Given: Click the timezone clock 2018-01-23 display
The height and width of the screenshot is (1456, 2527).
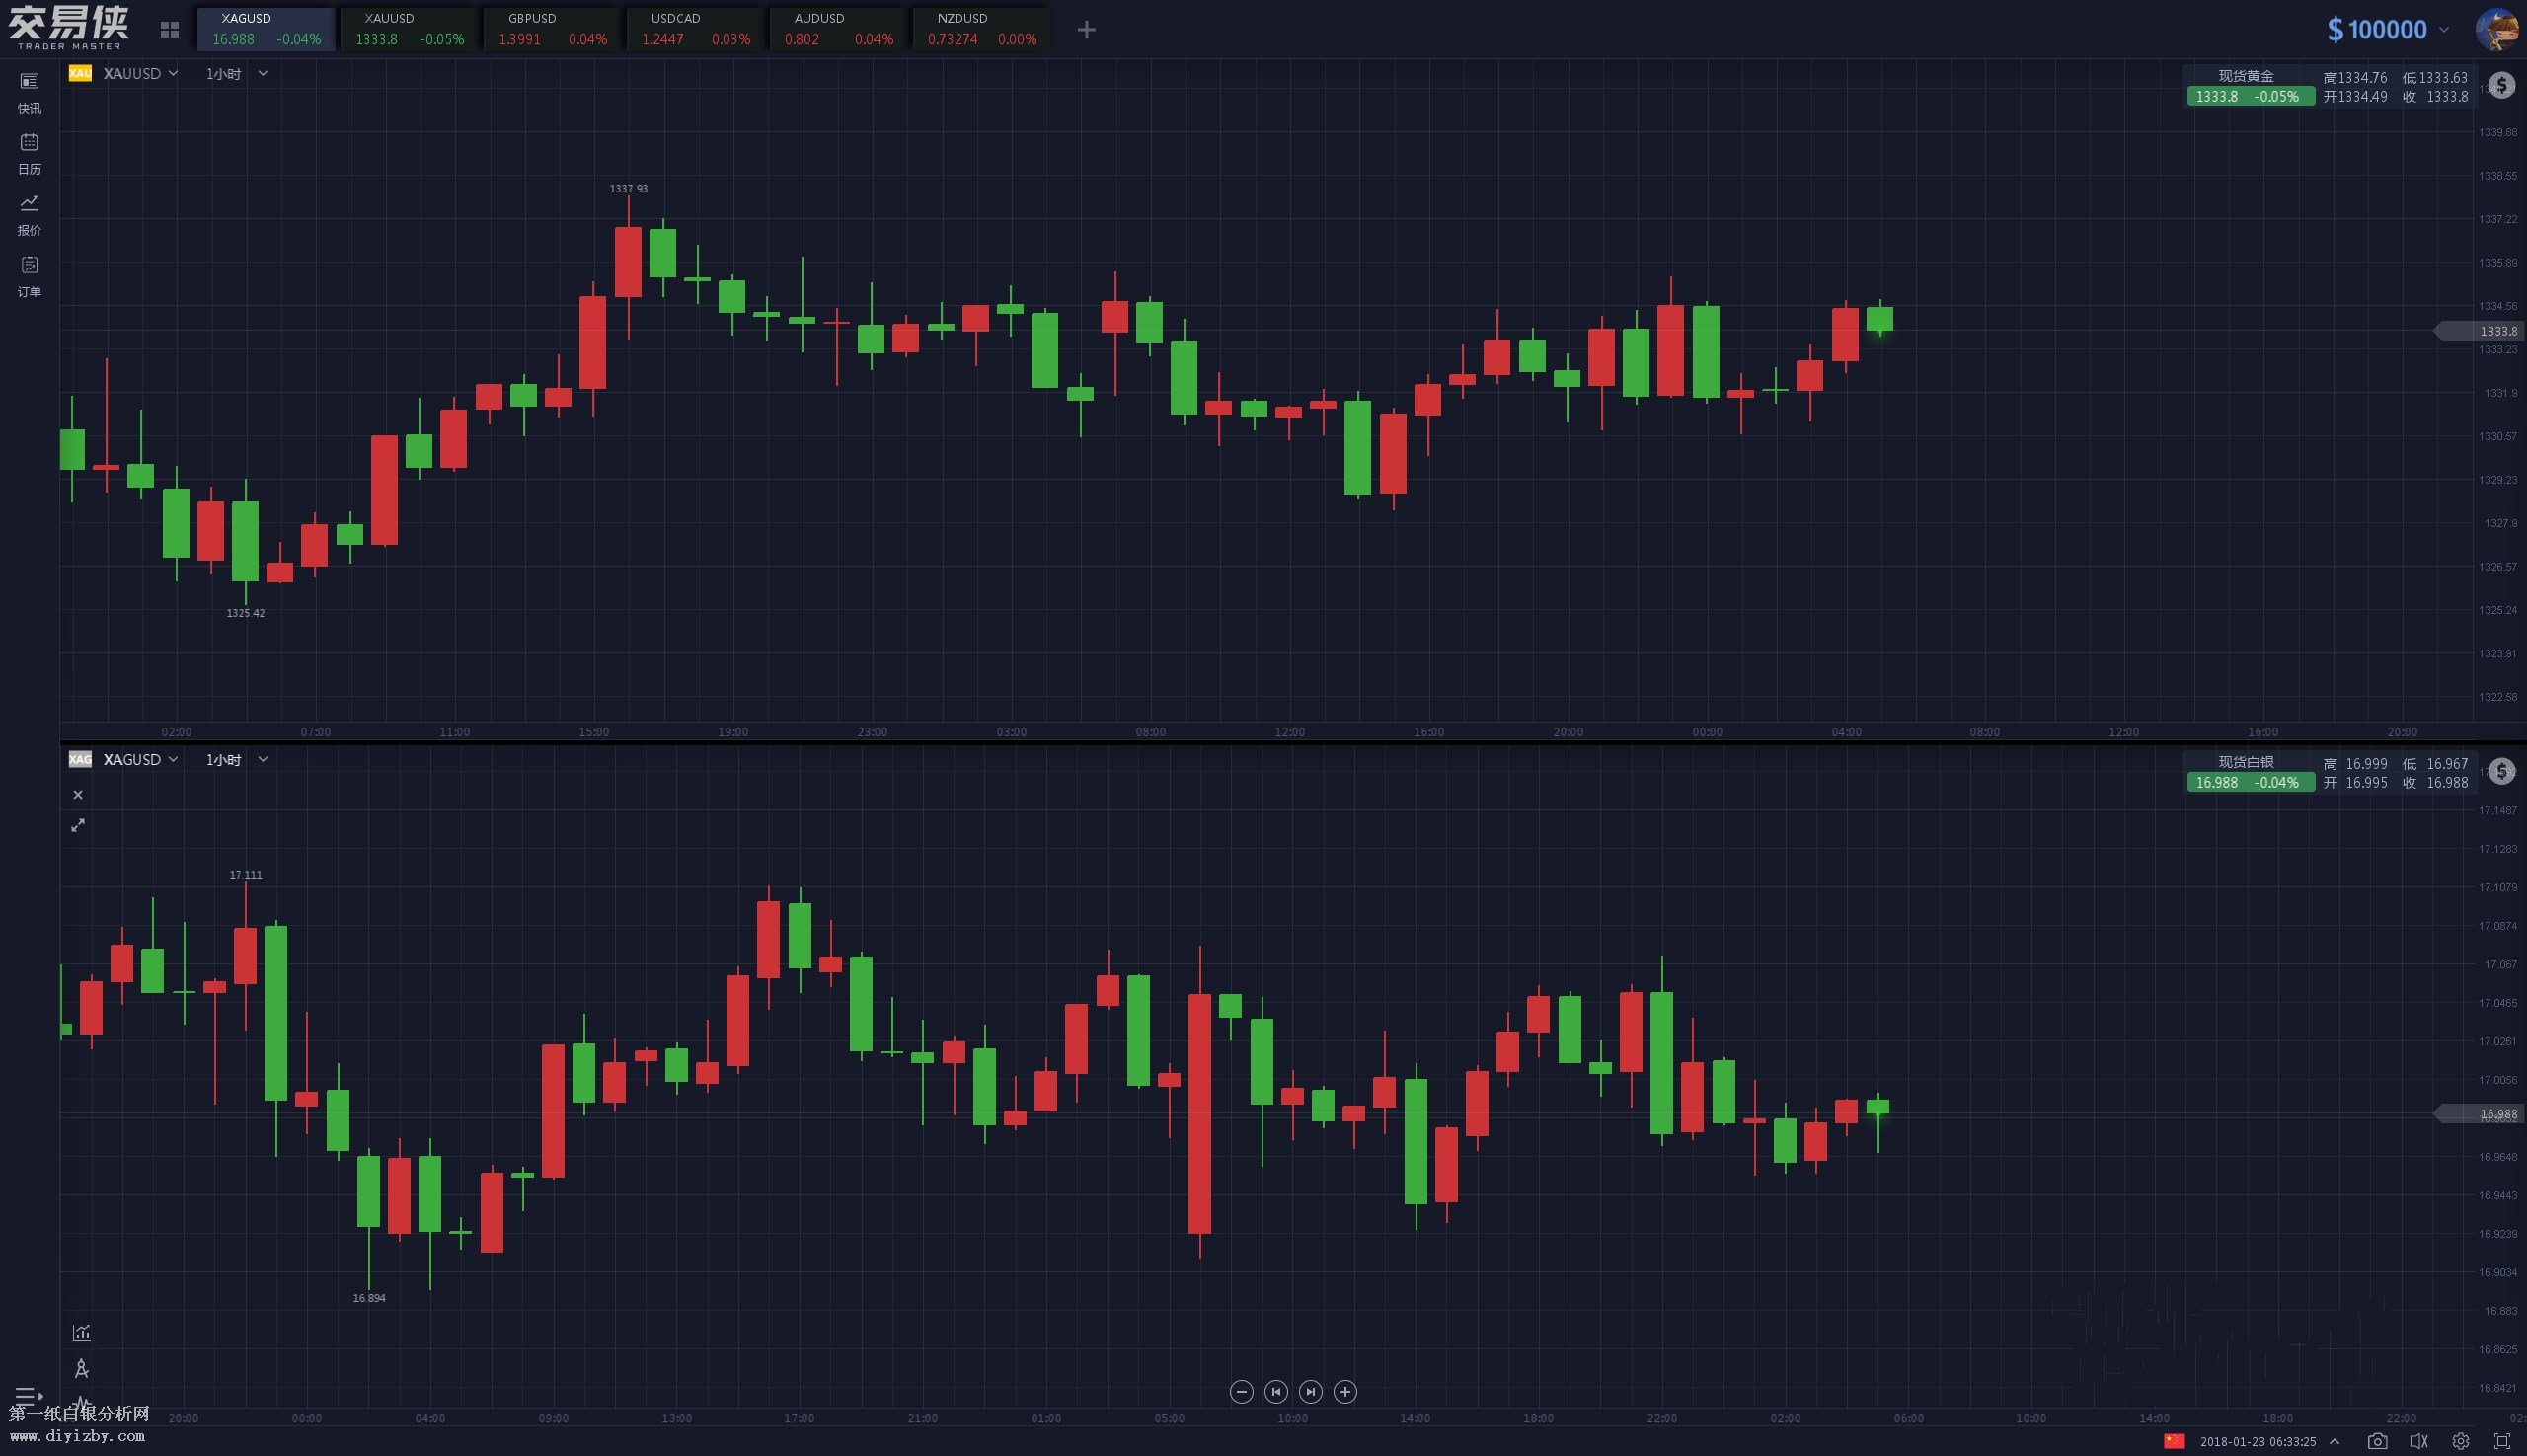Looking at the screenshot, I should [x=2257, y=1442].
